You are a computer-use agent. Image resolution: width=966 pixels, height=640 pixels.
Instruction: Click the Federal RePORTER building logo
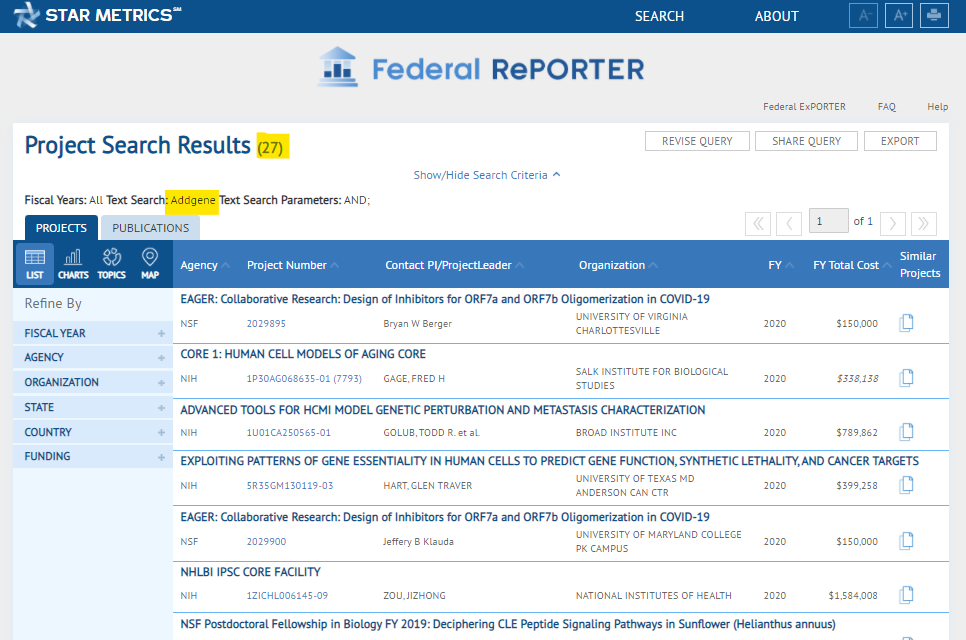tap(338, 67)
